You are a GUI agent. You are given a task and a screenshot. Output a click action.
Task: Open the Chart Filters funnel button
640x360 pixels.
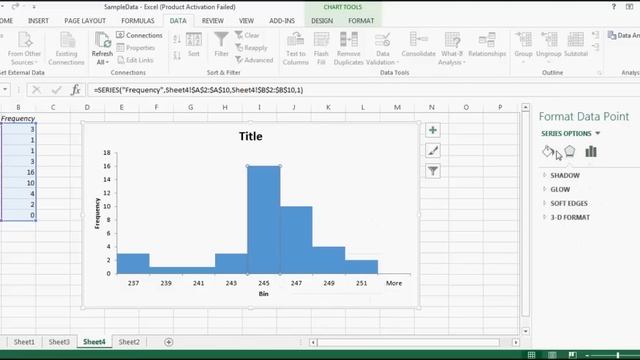point(433,171)
